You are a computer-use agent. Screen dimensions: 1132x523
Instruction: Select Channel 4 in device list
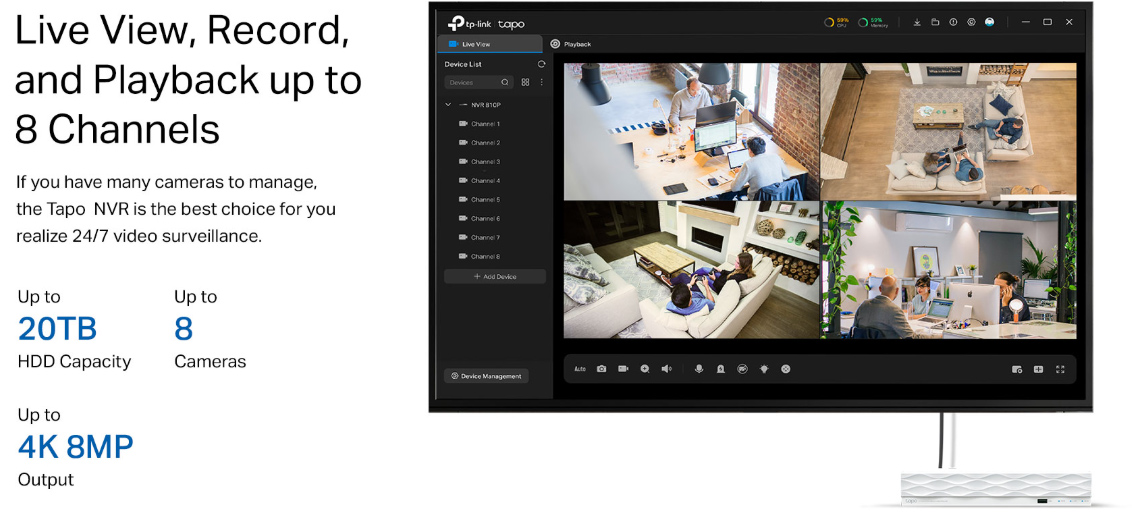479,181
